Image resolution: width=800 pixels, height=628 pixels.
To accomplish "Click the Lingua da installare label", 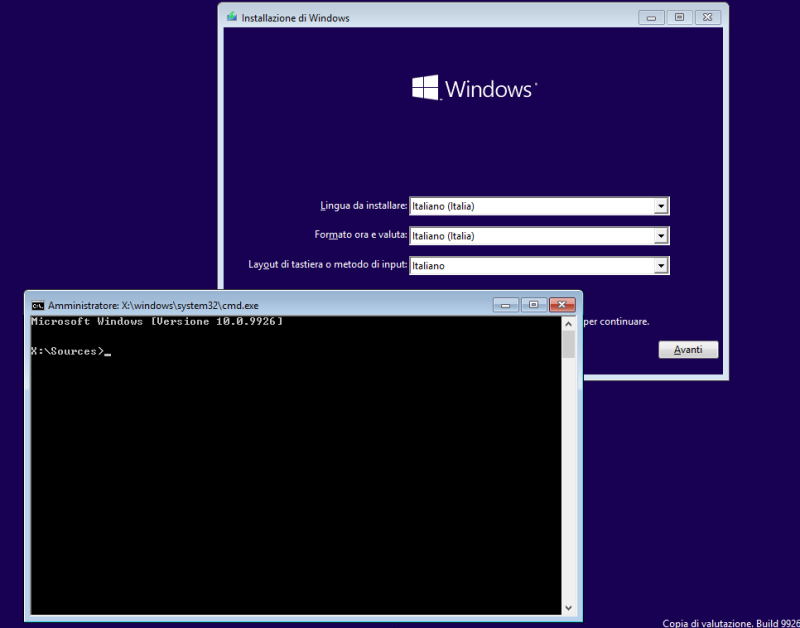I will (364, 206).
